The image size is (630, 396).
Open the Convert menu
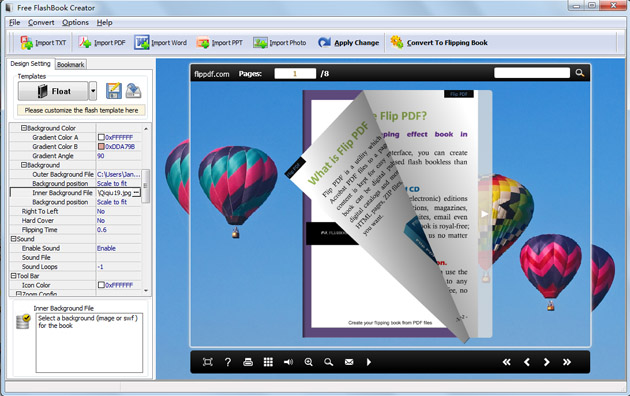coord(41,22)
